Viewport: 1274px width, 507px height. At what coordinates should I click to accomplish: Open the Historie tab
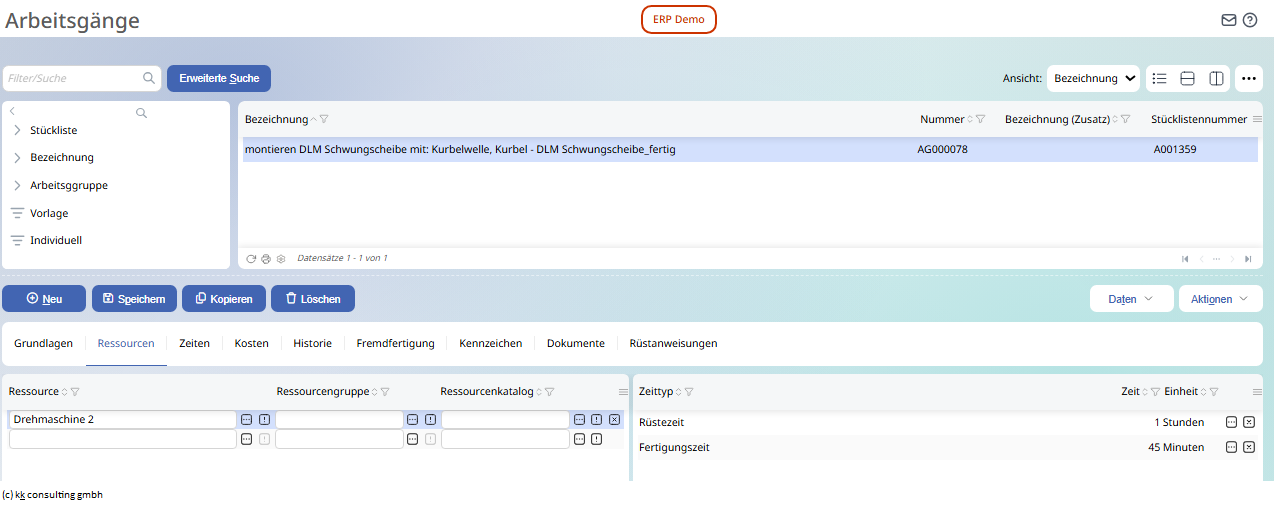click(x=312, y=343)
